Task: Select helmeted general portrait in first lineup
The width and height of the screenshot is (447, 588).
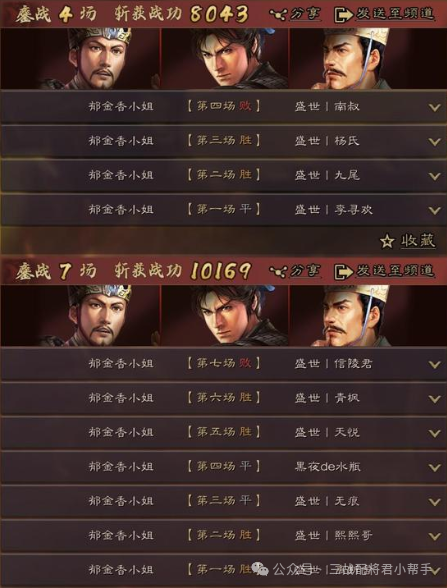Action: tap(81, 58)
